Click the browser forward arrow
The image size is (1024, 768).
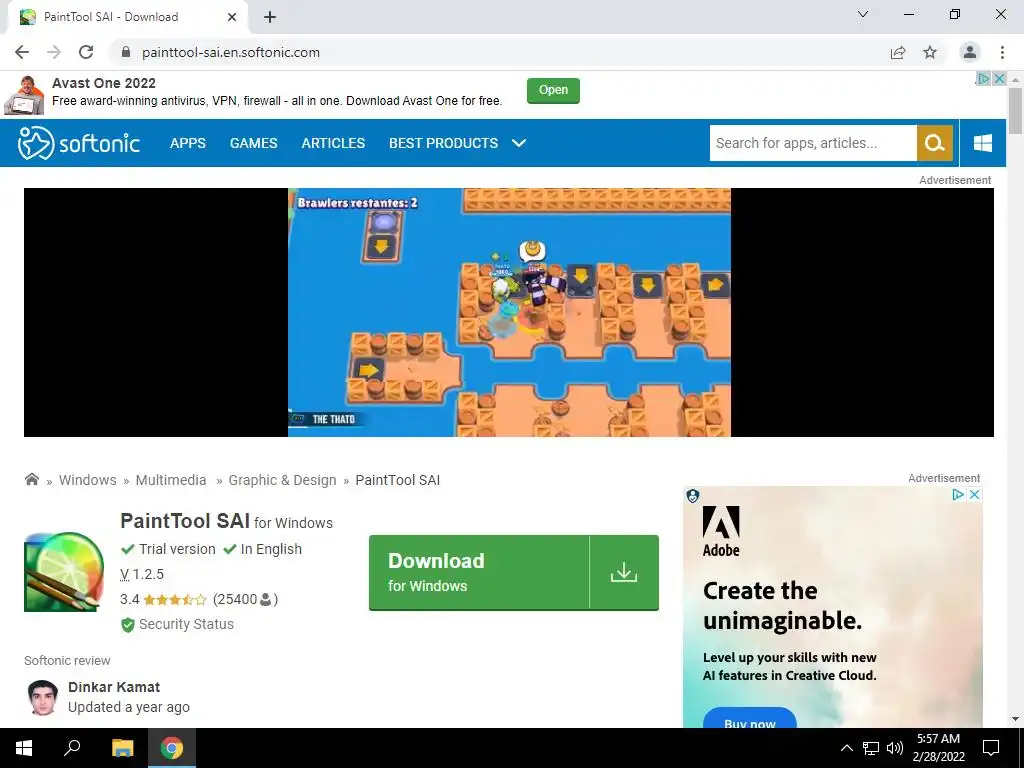pos(54,52)
